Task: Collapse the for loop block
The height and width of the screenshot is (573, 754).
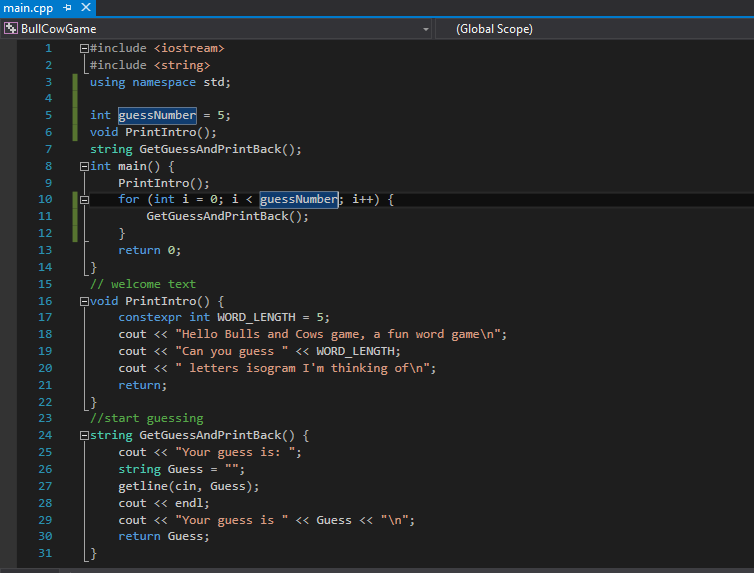Action: click(x=84, y=200)
